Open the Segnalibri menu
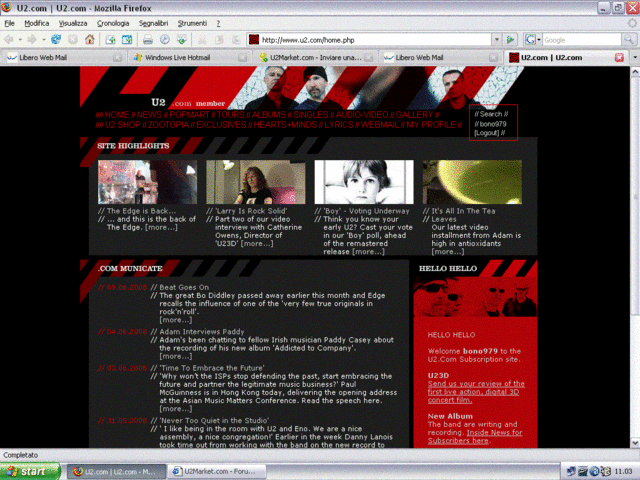The image size is (640, 480). coord(153,23)
